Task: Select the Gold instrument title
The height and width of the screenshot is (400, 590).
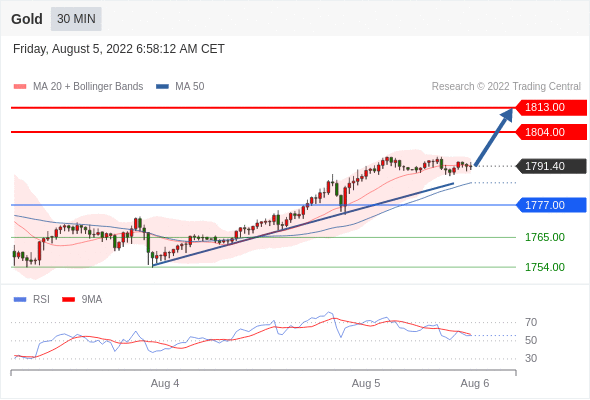Action: 27,19
